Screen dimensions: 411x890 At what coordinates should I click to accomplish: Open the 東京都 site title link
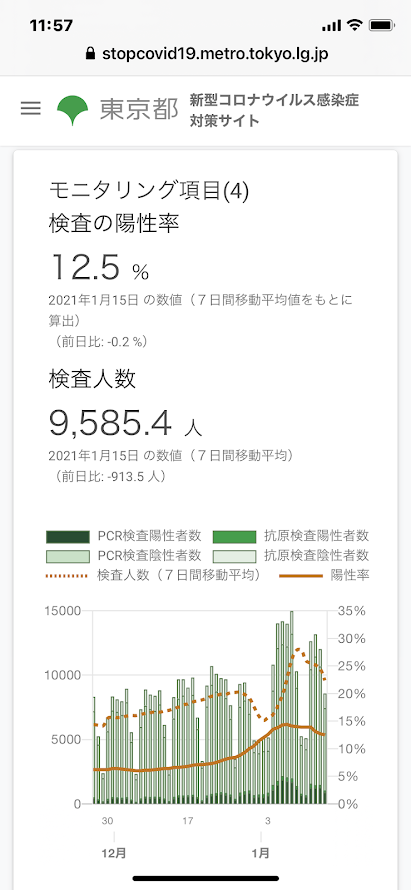click(139, 111)
